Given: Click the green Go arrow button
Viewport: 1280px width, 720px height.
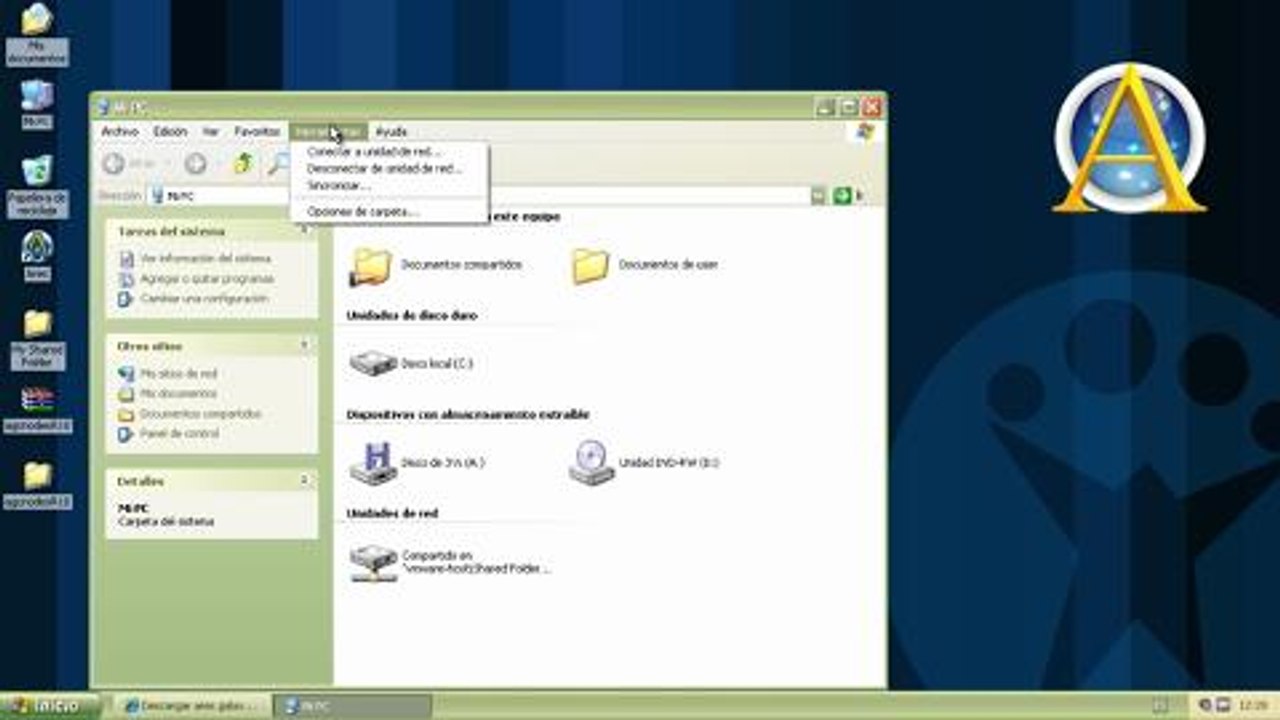Looking at the screenshot, I should click(x=842, y=196).
